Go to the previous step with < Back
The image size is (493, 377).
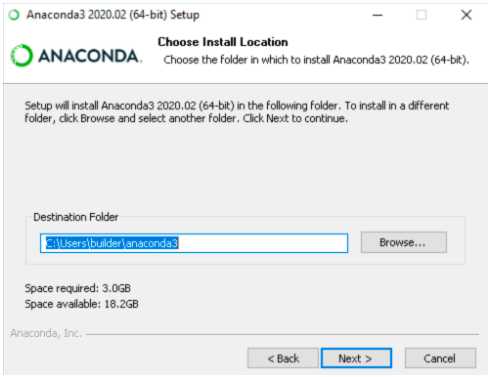(283, 358)
